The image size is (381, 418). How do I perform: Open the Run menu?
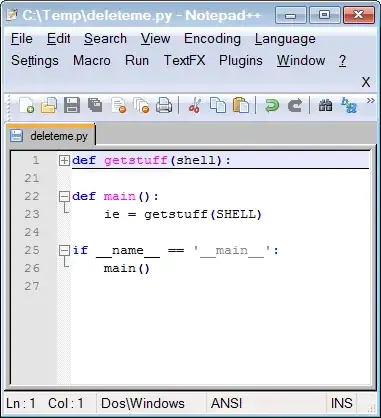[137, 61]
